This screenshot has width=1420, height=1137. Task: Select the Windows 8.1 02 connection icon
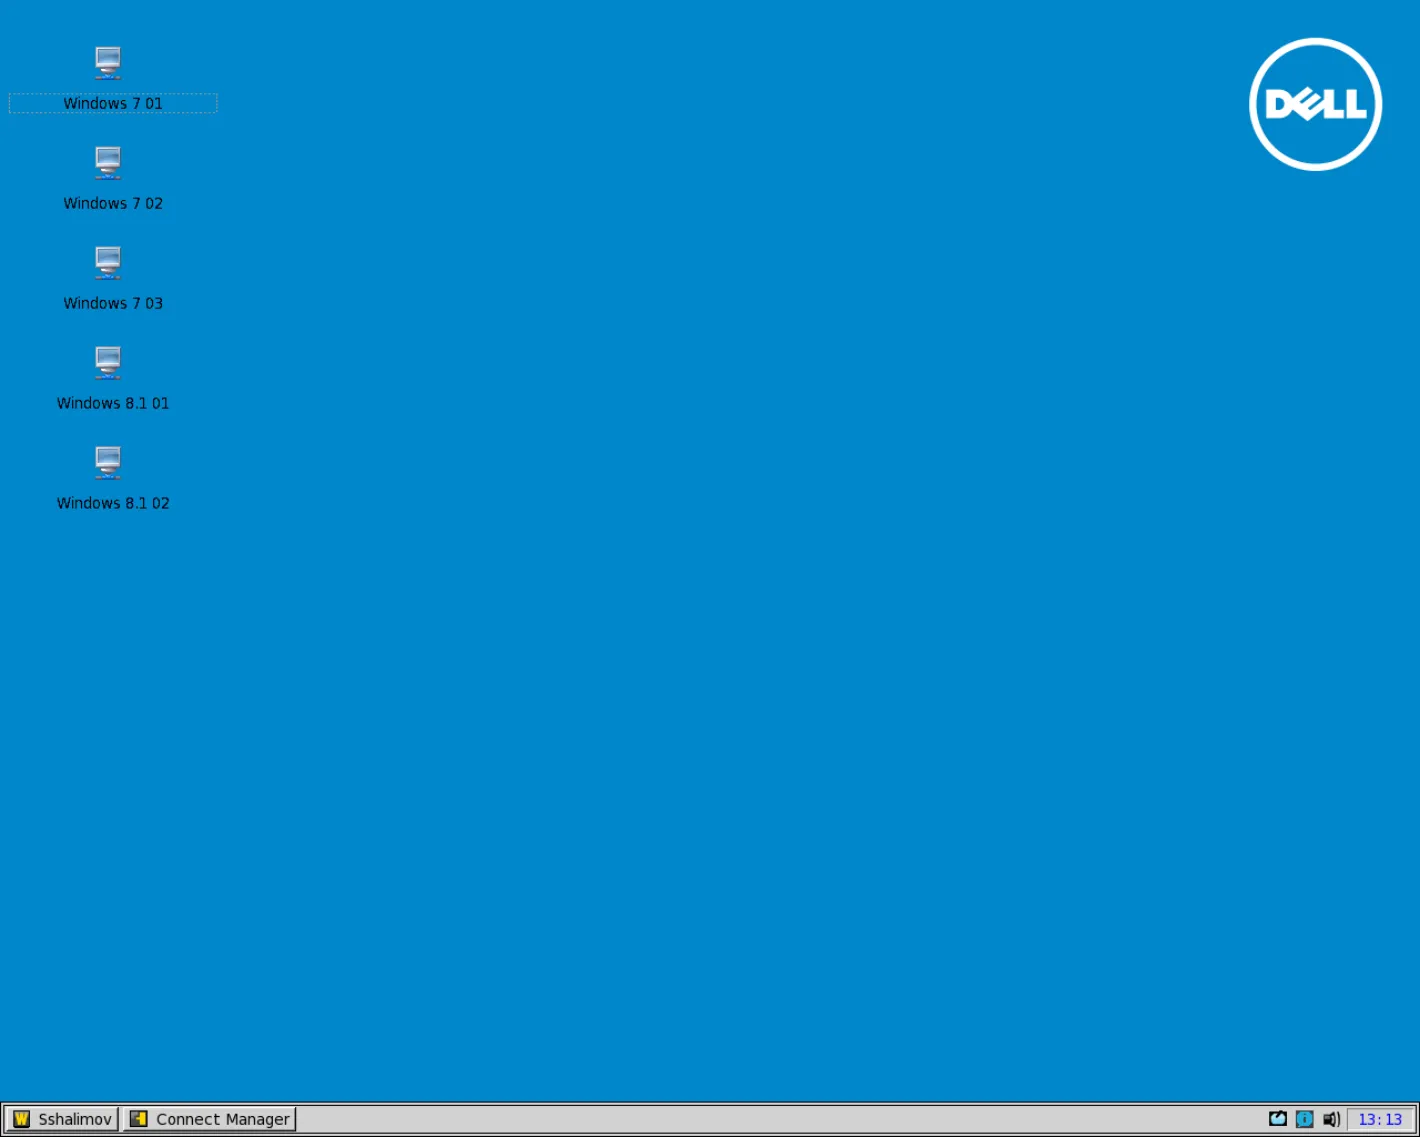(108, 463)
